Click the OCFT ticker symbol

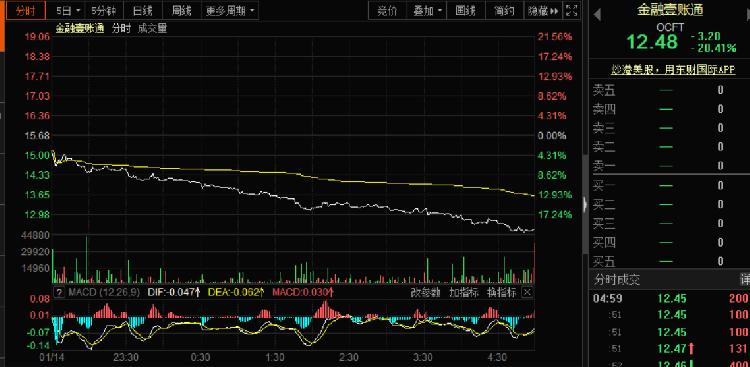[670, 27]
